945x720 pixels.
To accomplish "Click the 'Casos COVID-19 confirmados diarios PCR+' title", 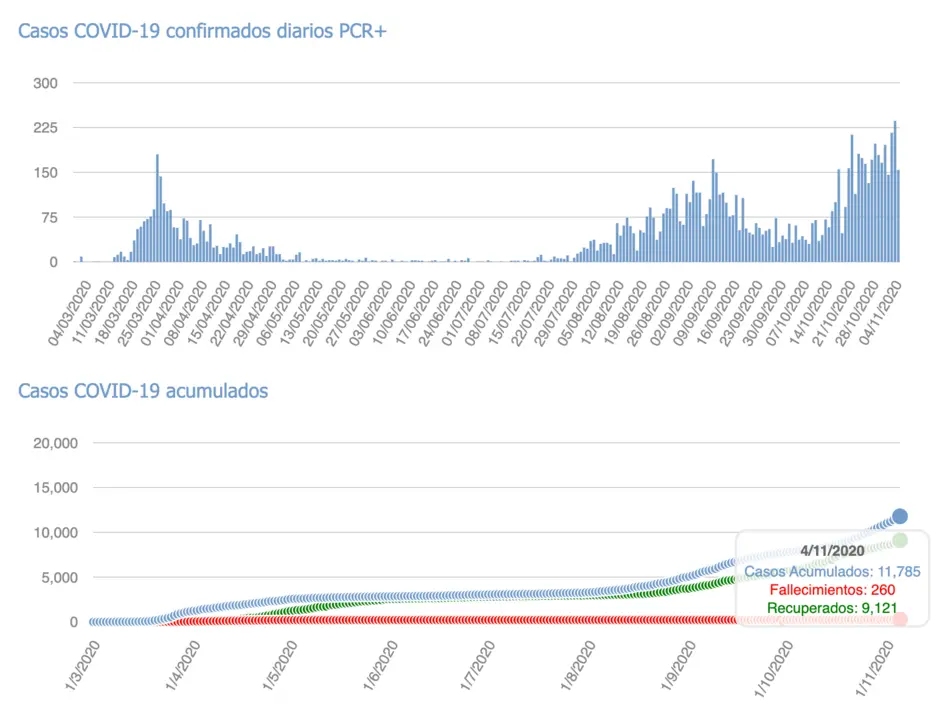I will (x=202, y=31).
